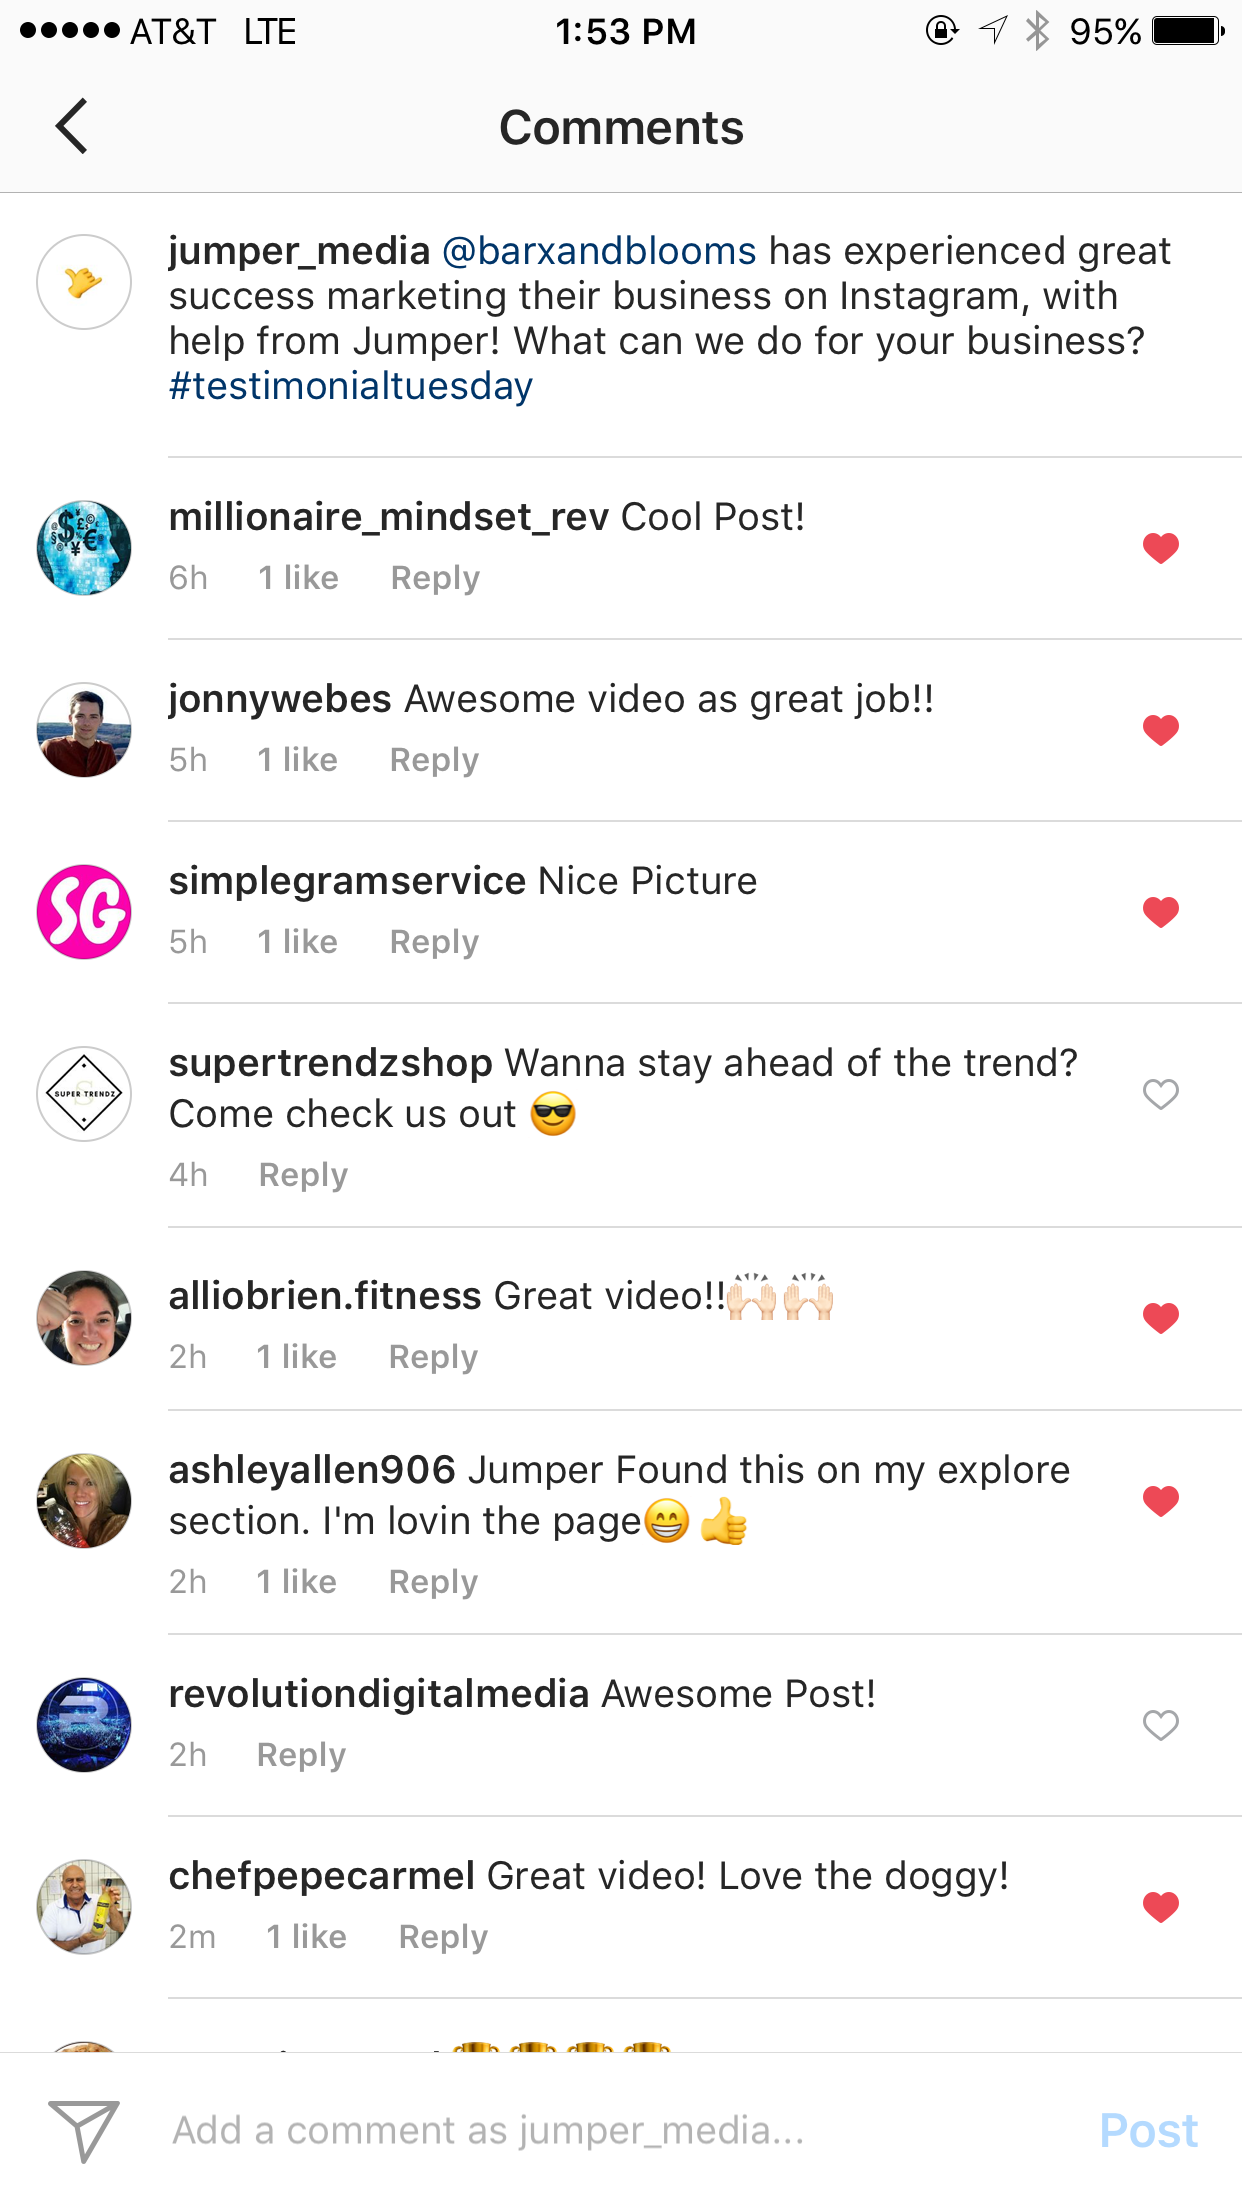View likes on chefpepecarmel comment

pyautogui.click(x=306, y=1937)
